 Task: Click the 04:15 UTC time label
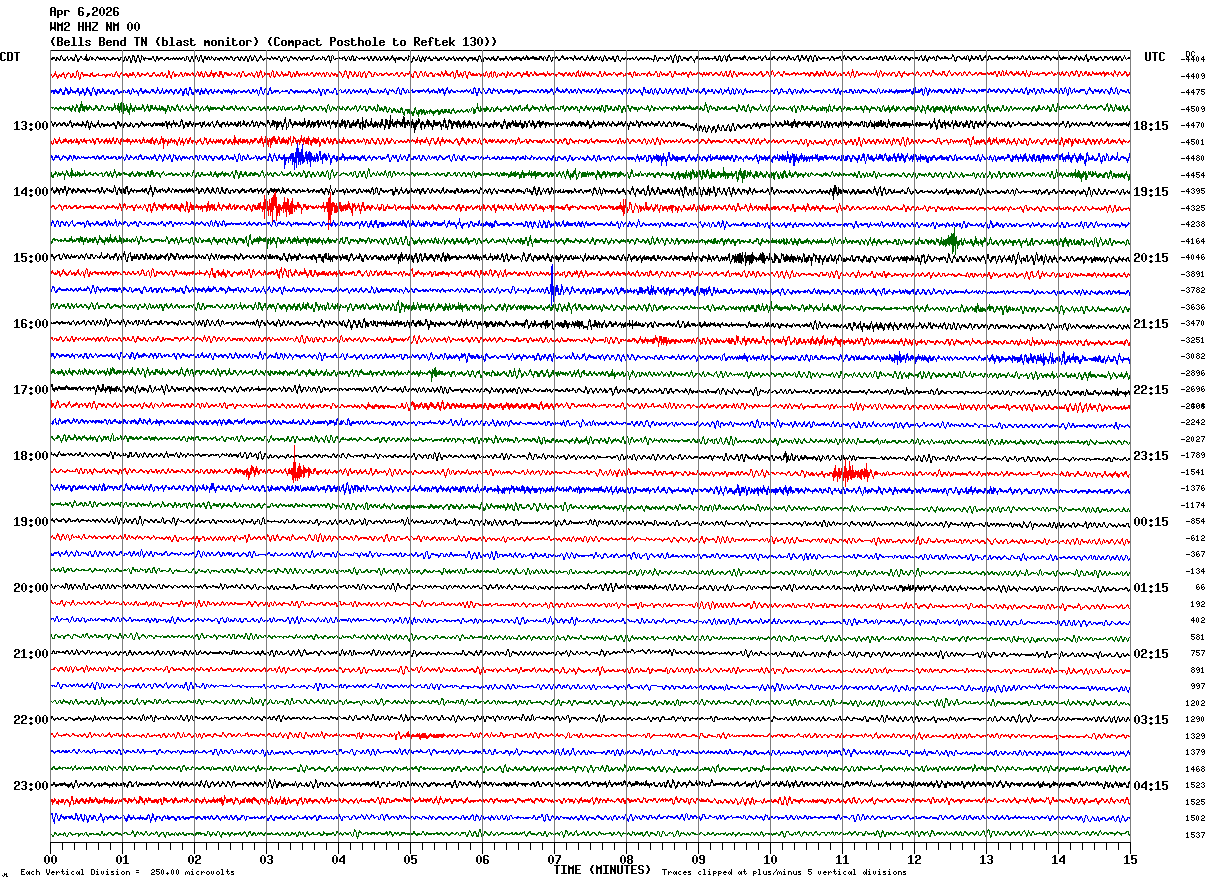pyautogui.click(x=1150, y=786)
